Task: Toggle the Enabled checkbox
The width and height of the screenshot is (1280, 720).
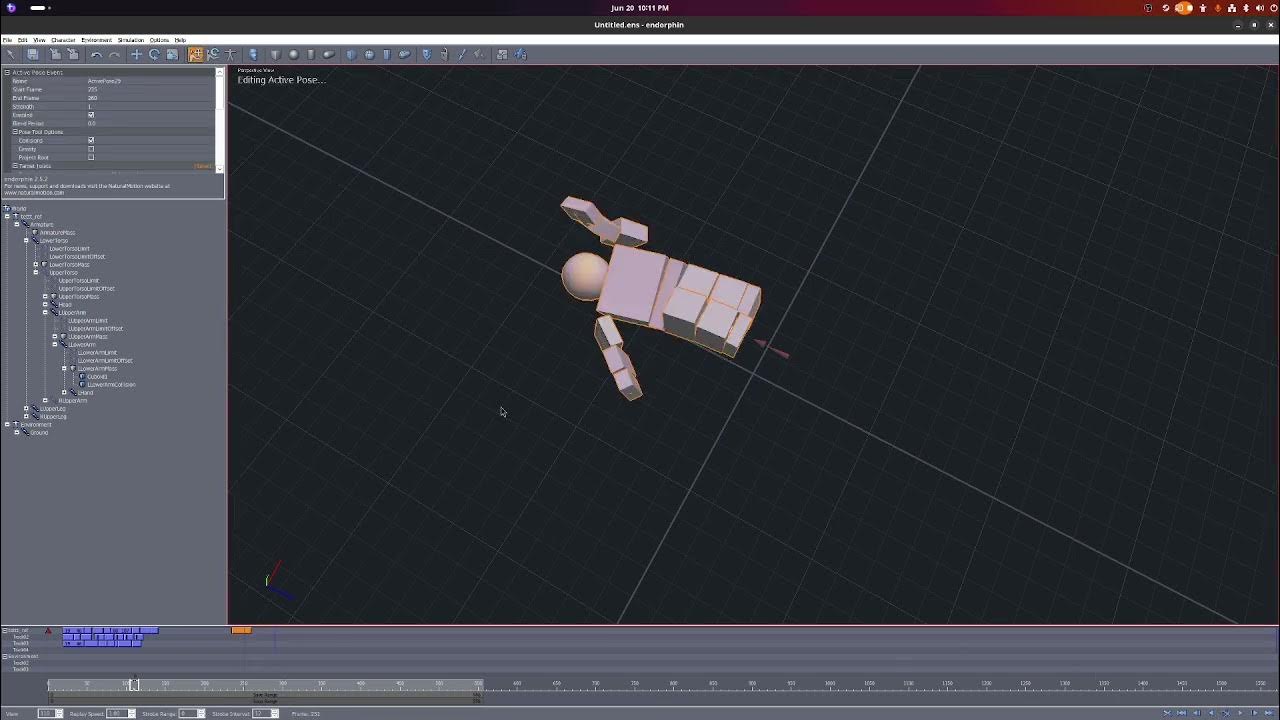Action: pyautogui.click(x=91, y=115)
